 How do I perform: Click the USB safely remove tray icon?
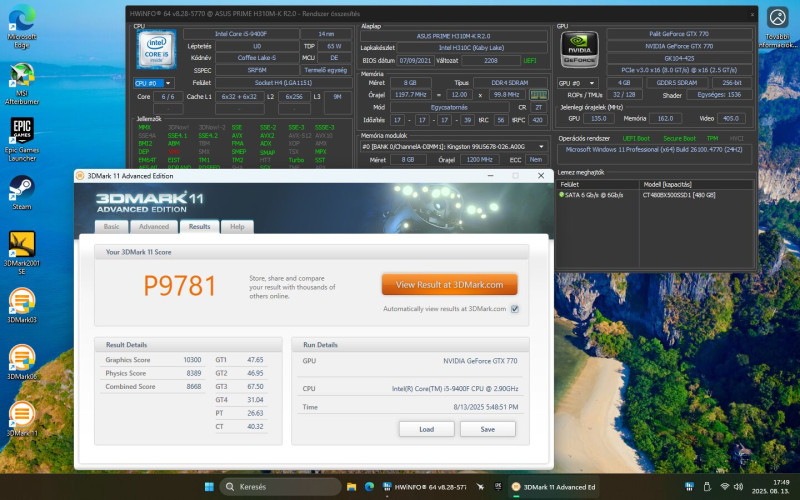pyautogui.click(x=707, y=486)
